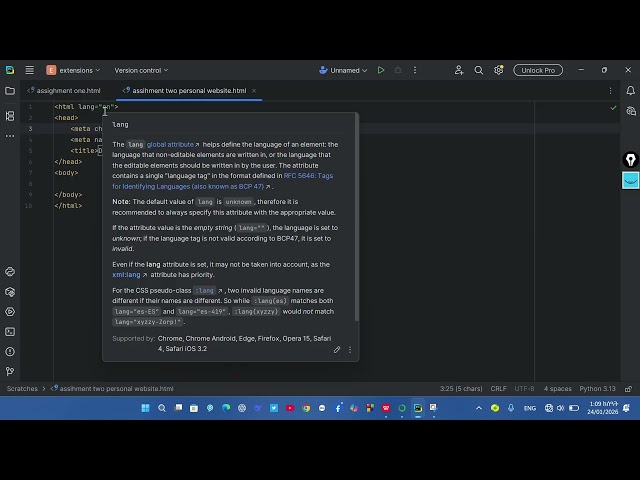Change the 4 spaces indent setting
This screenshot has width=640, height=480.
pos(557,389)
